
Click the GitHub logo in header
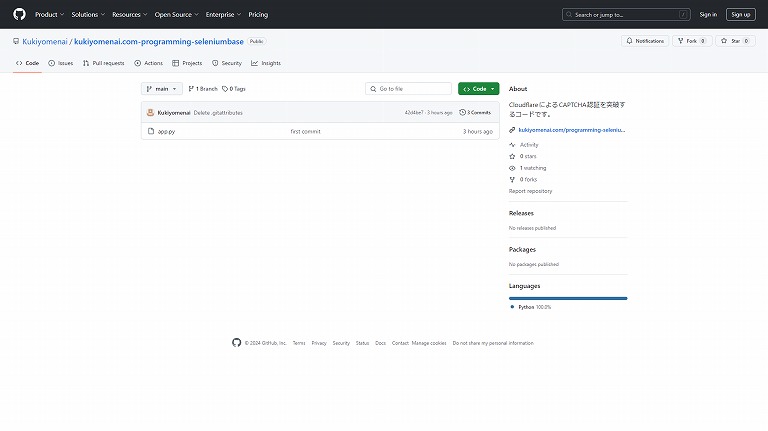coord(19,14)
